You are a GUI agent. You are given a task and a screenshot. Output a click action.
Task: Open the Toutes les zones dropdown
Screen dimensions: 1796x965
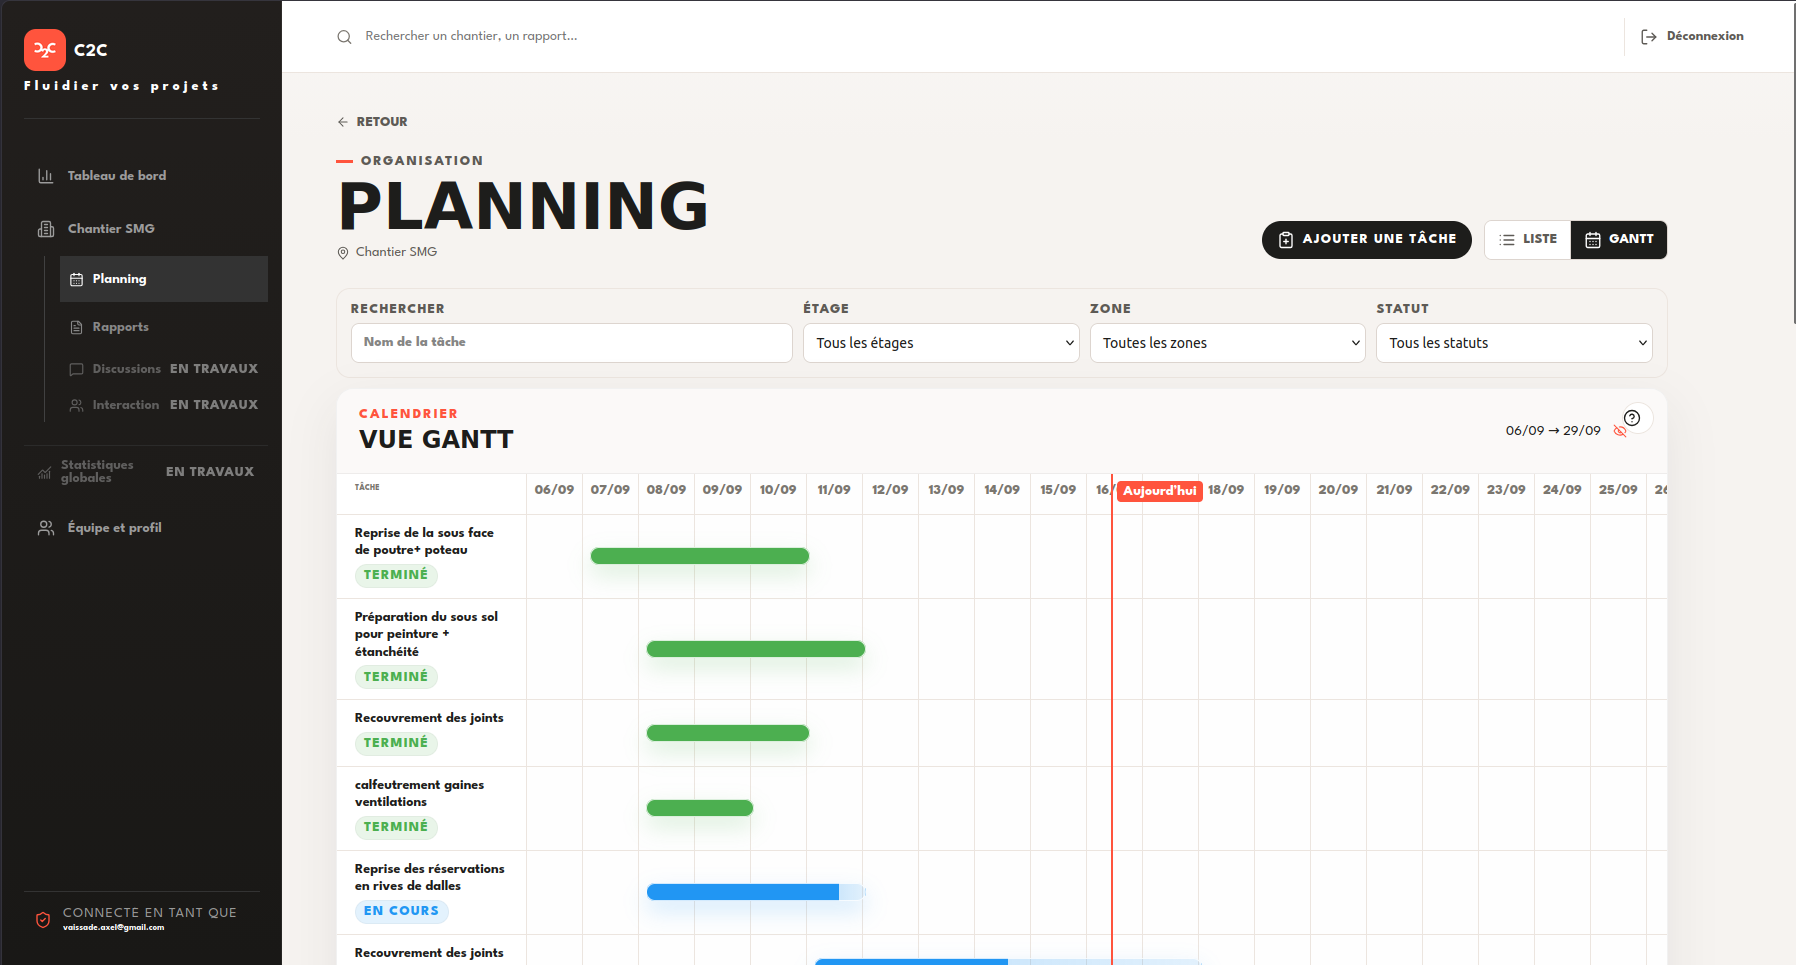1227,343
